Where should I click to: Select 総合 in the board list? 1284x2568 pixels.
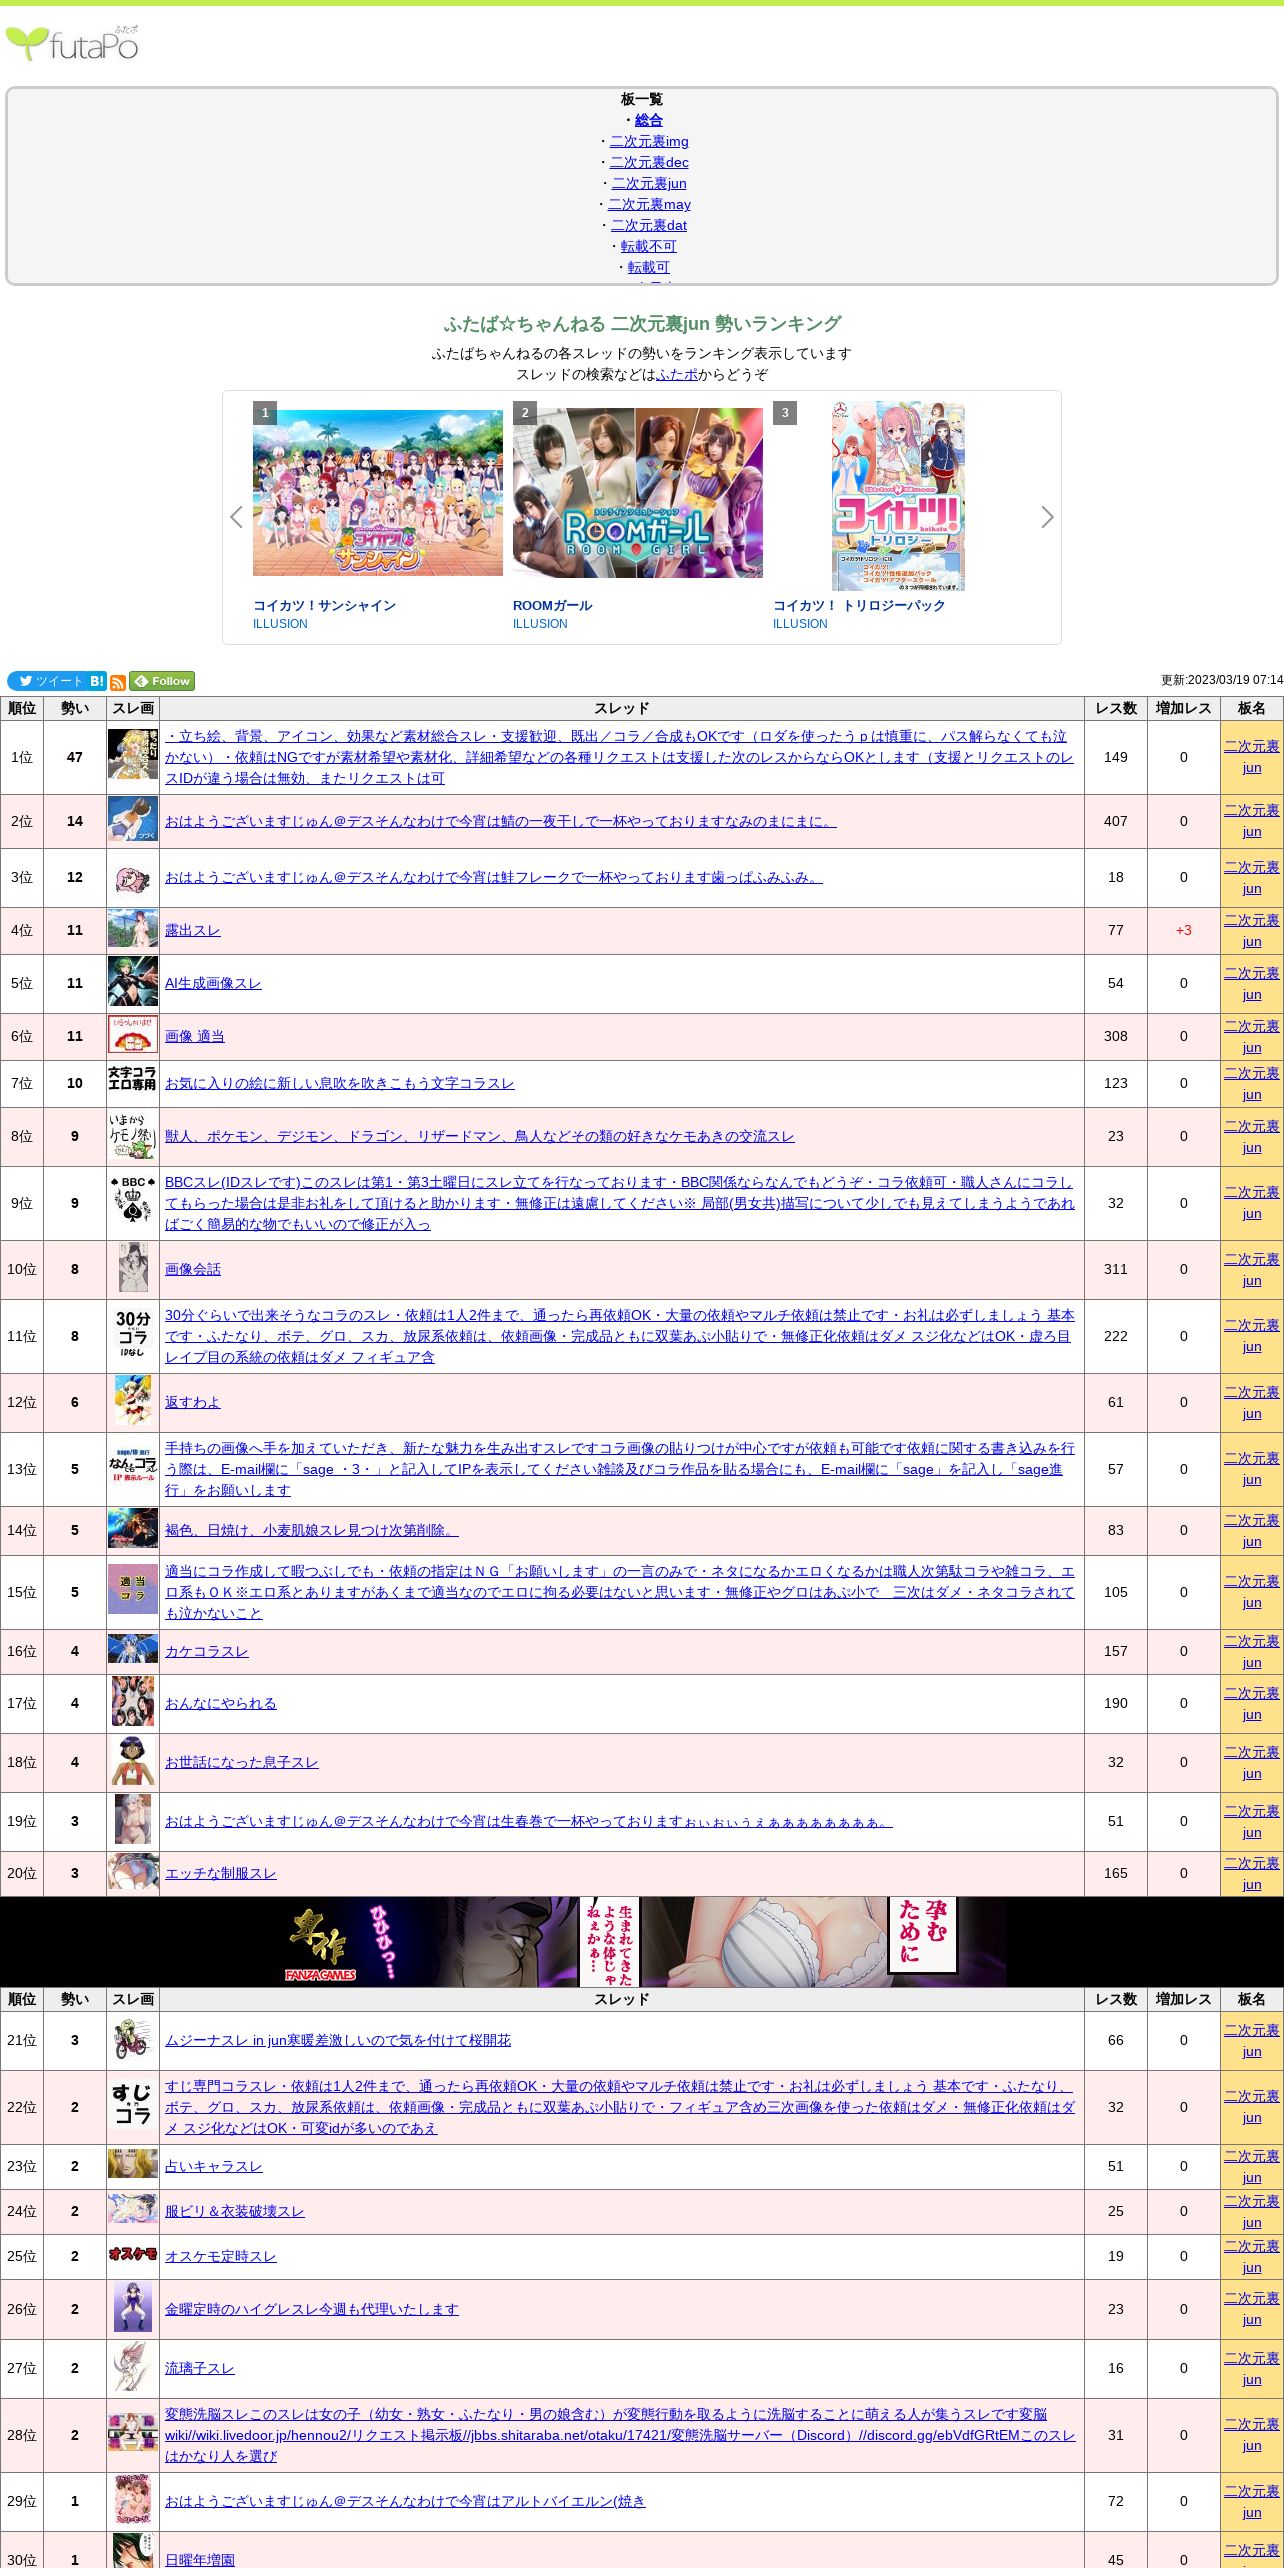click(649, 120)
